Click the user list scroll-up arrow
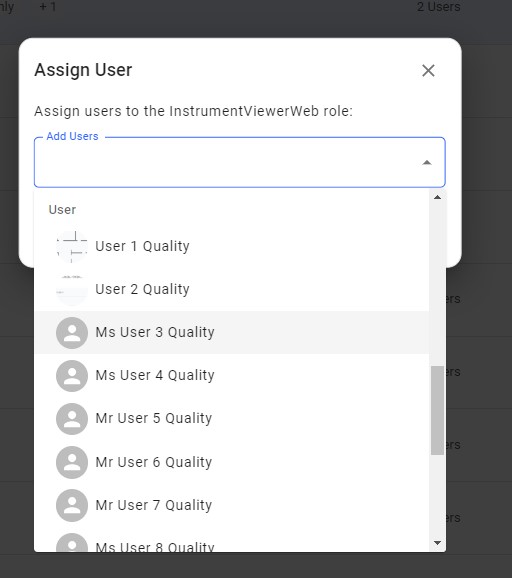The image size is (512, 578). (438, 198)
